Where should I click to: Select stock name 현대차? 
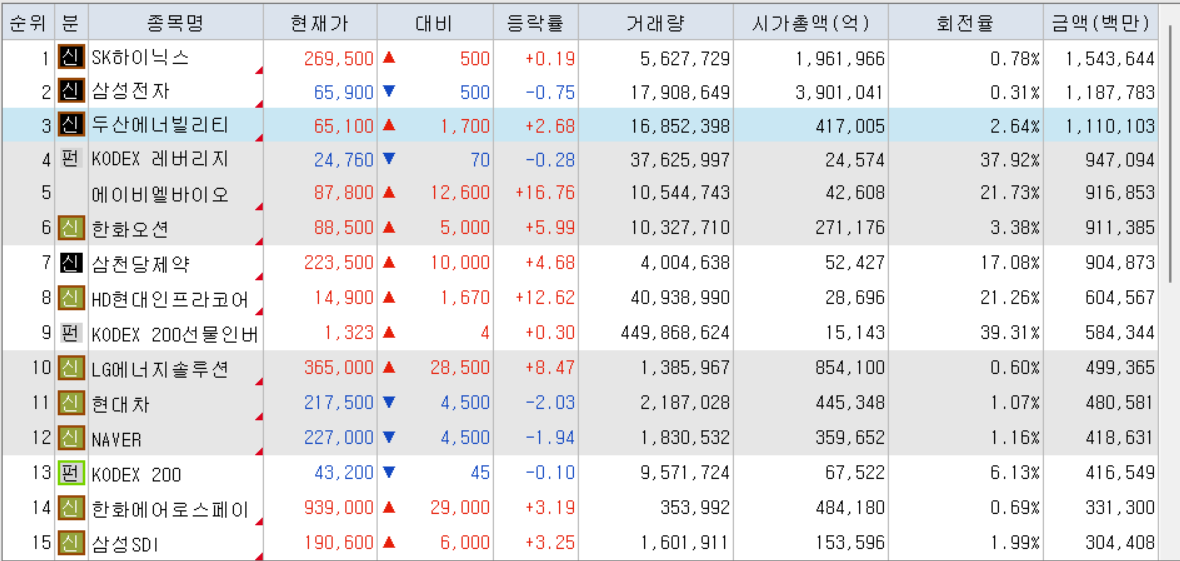[121, 404]
